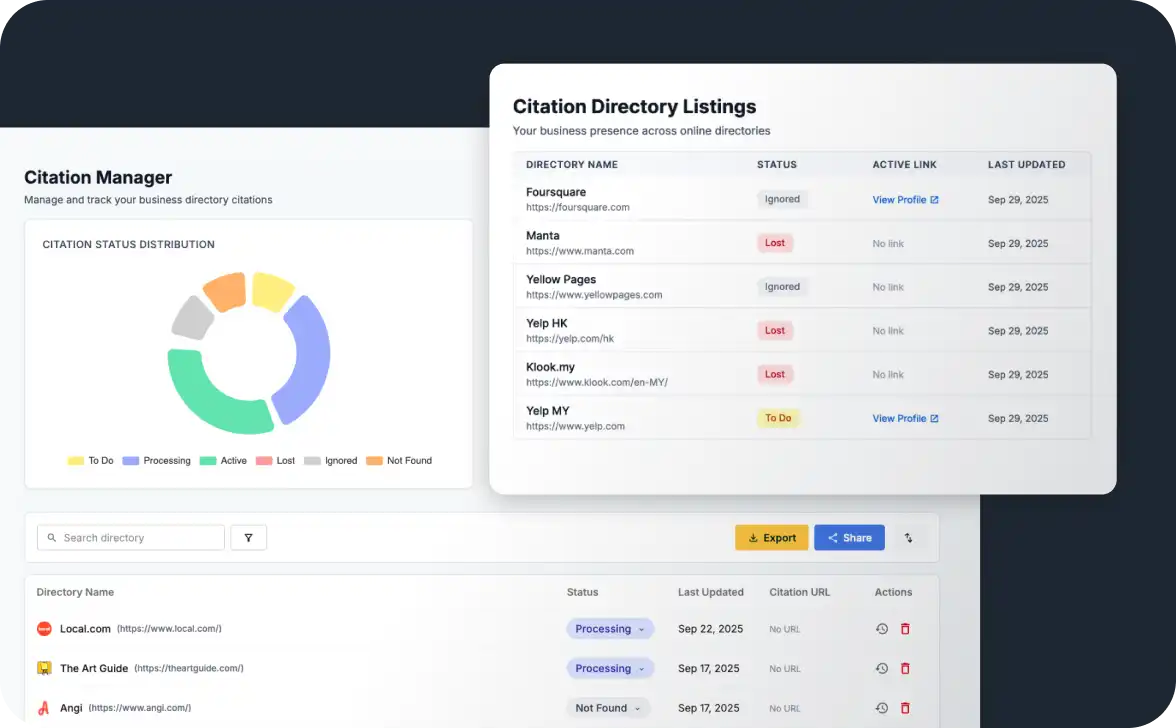Click the Last Updated column header

click(x=710, y=592)
